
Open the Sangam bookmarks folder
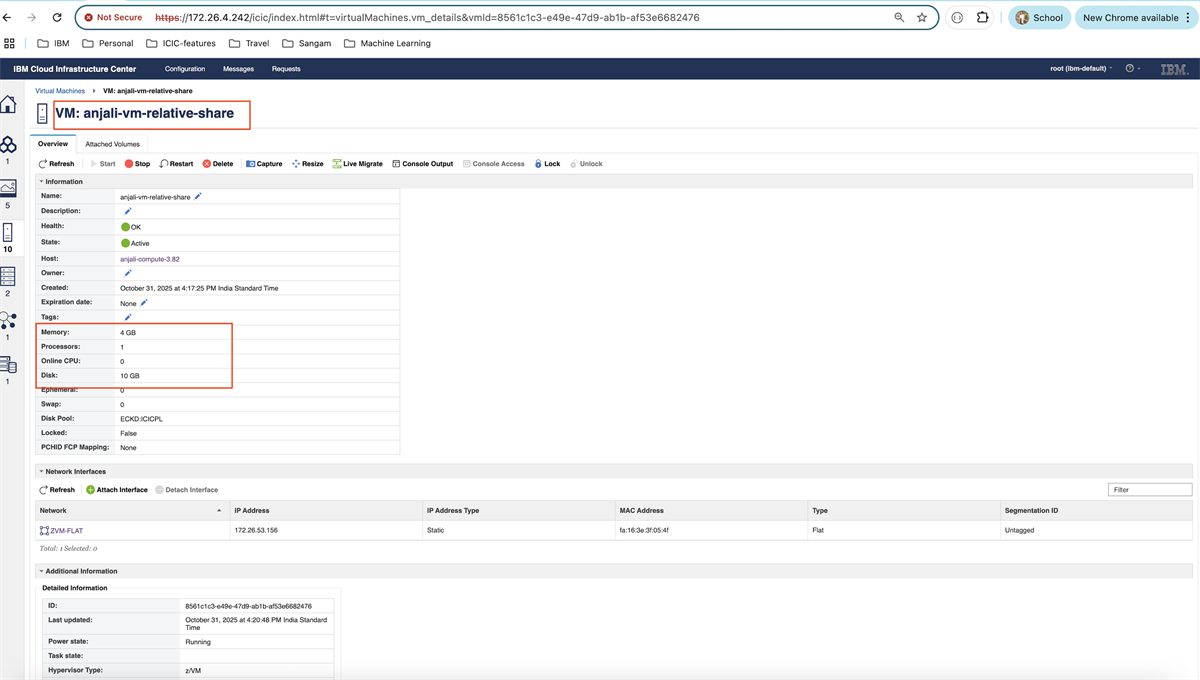[x=306, y=43]
